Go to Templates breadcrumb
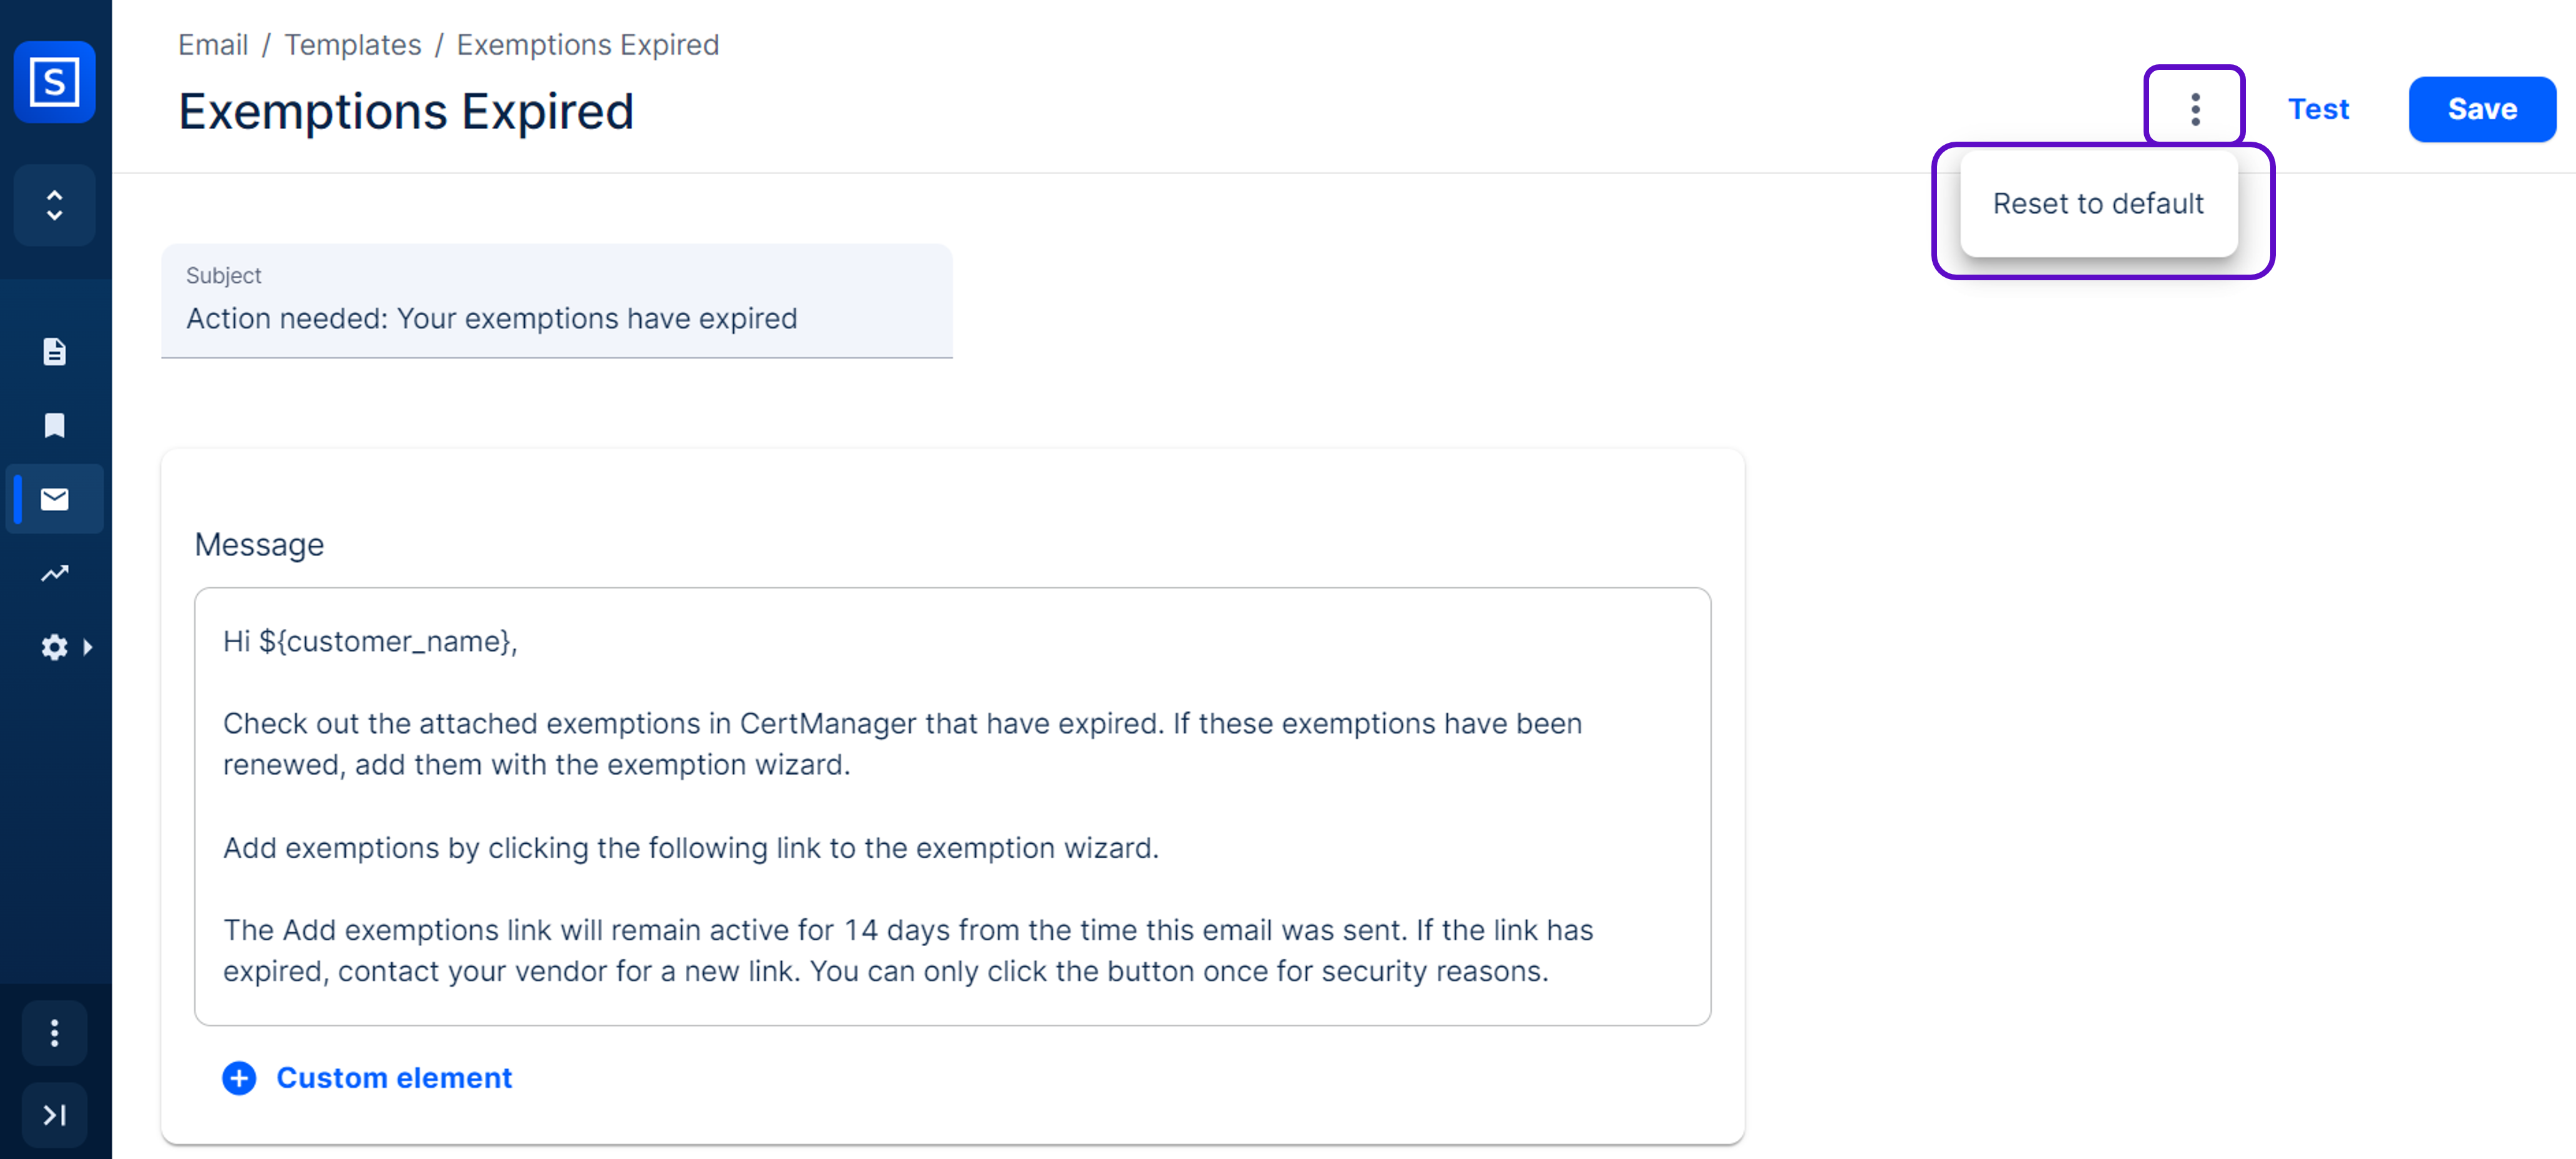 (353, 45)
